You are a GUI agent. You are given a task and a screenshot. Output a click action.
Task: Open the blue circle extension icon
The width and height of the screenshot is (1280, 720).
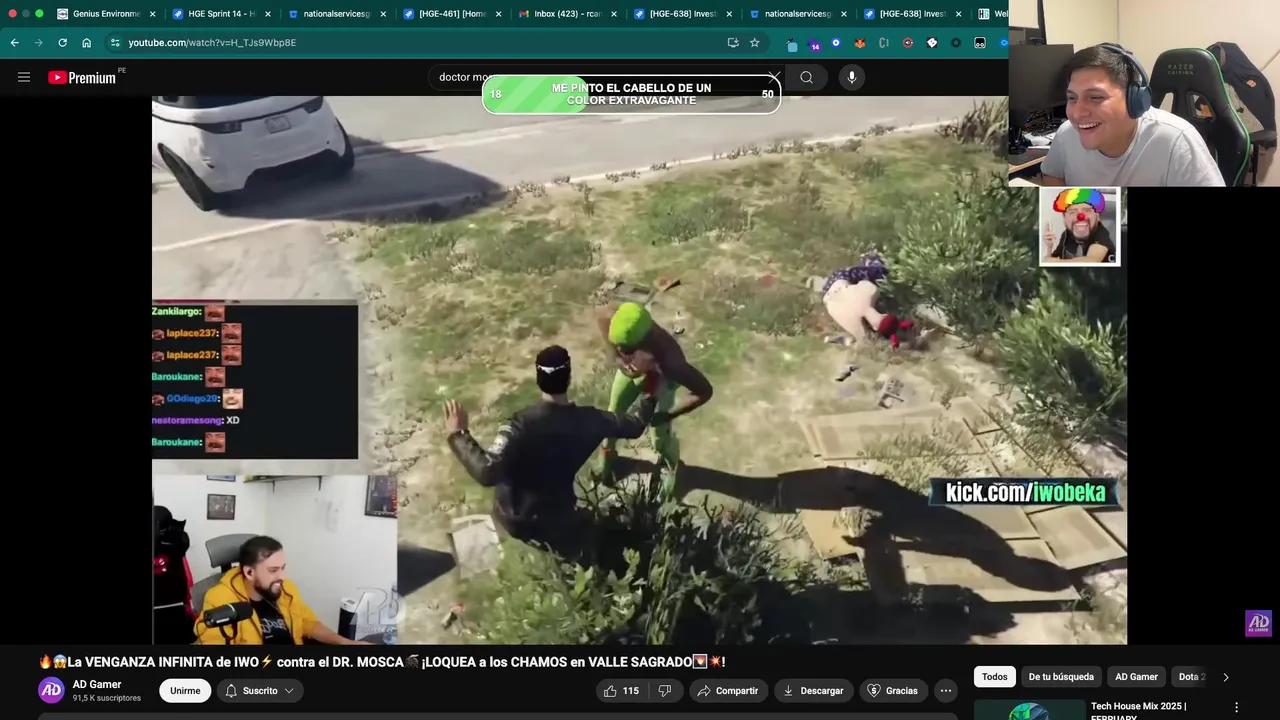836,43
